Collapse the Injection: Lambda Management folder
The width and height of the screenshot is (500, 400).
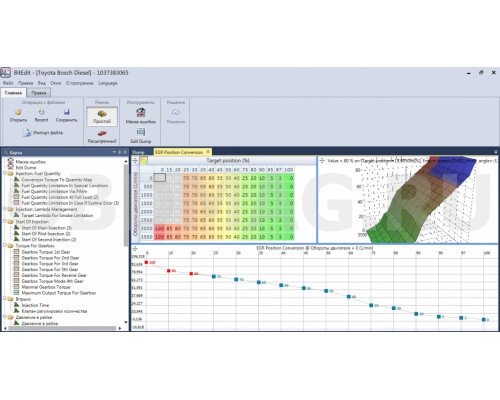pos(5,209)
